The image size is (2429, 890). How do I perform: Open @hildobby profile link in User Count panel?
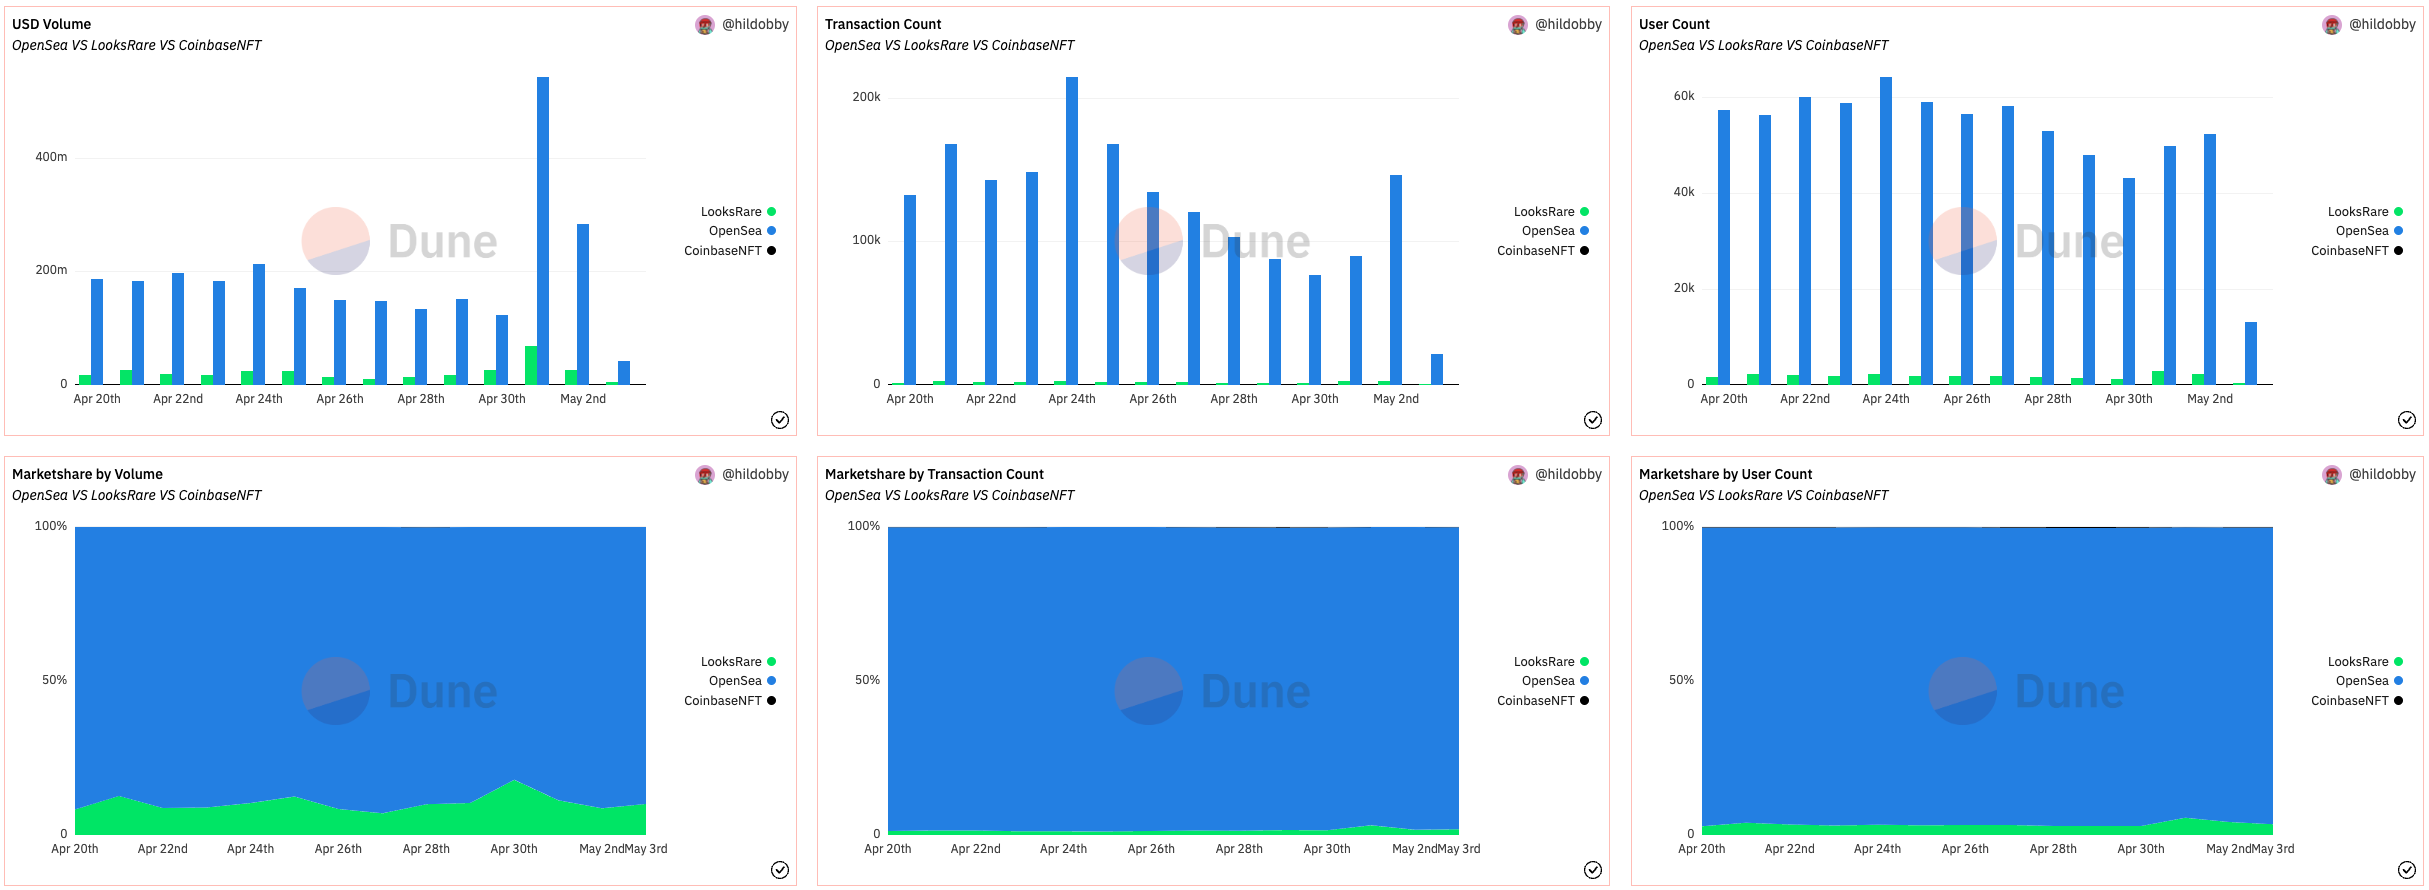[x=2382, y=24]
